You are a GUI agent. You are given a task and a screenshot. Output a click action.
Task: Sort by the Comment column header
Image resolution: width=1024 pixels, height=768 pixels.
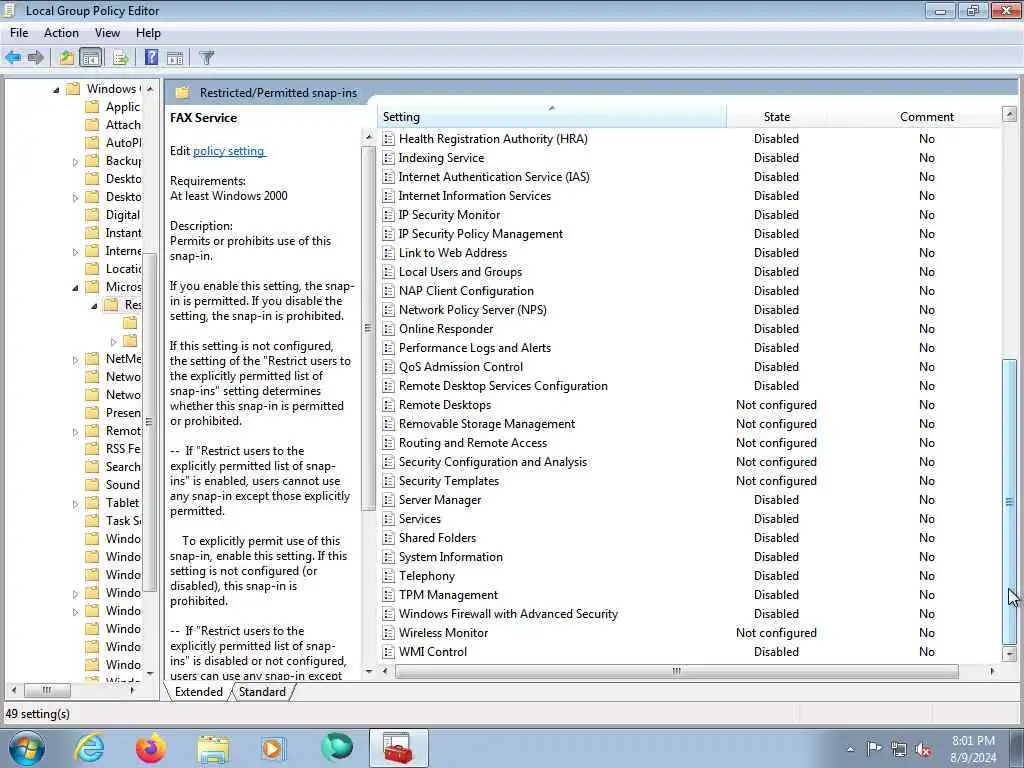926,117
